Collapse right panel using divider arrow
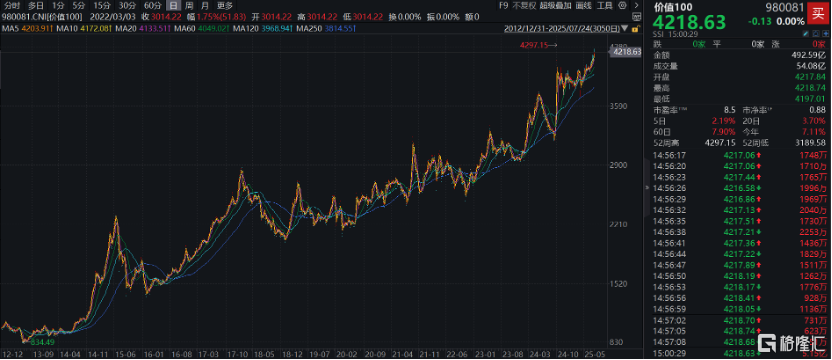Screen dimensions: 832x360 646,187
